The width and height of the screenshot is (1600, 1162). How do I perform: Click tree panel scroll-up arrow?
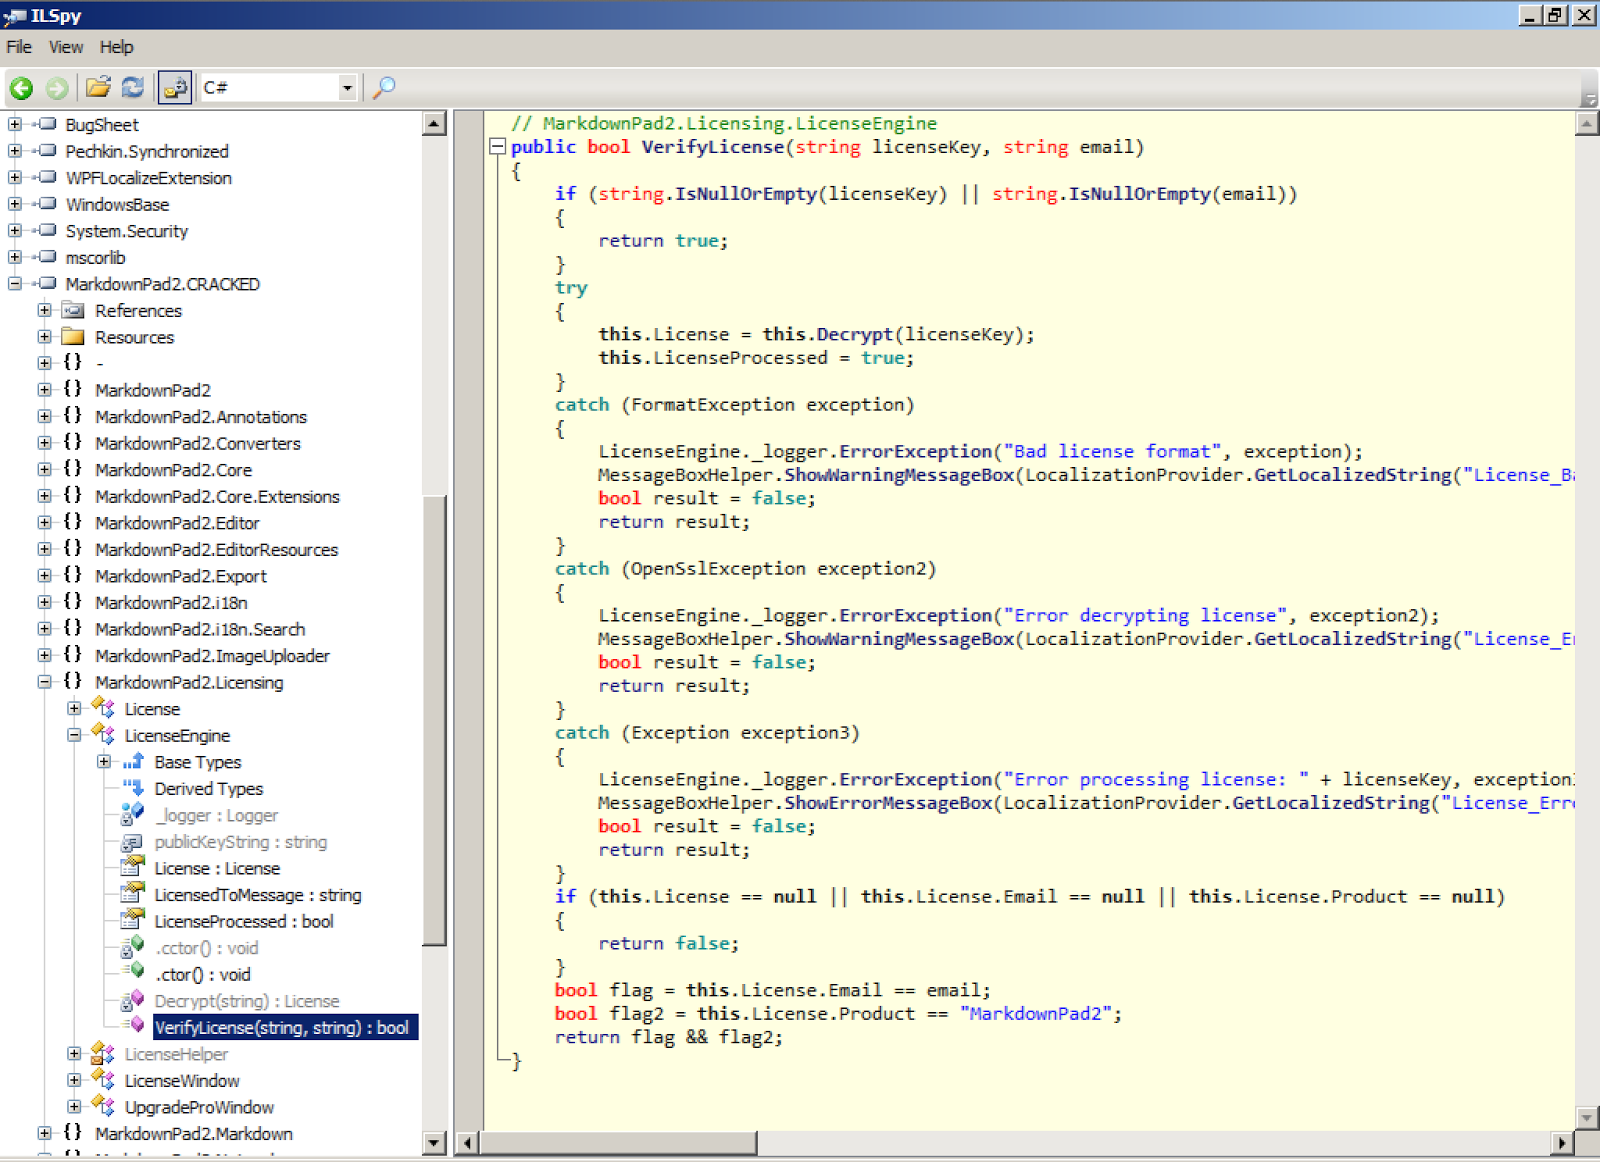(x=434, y=124)
